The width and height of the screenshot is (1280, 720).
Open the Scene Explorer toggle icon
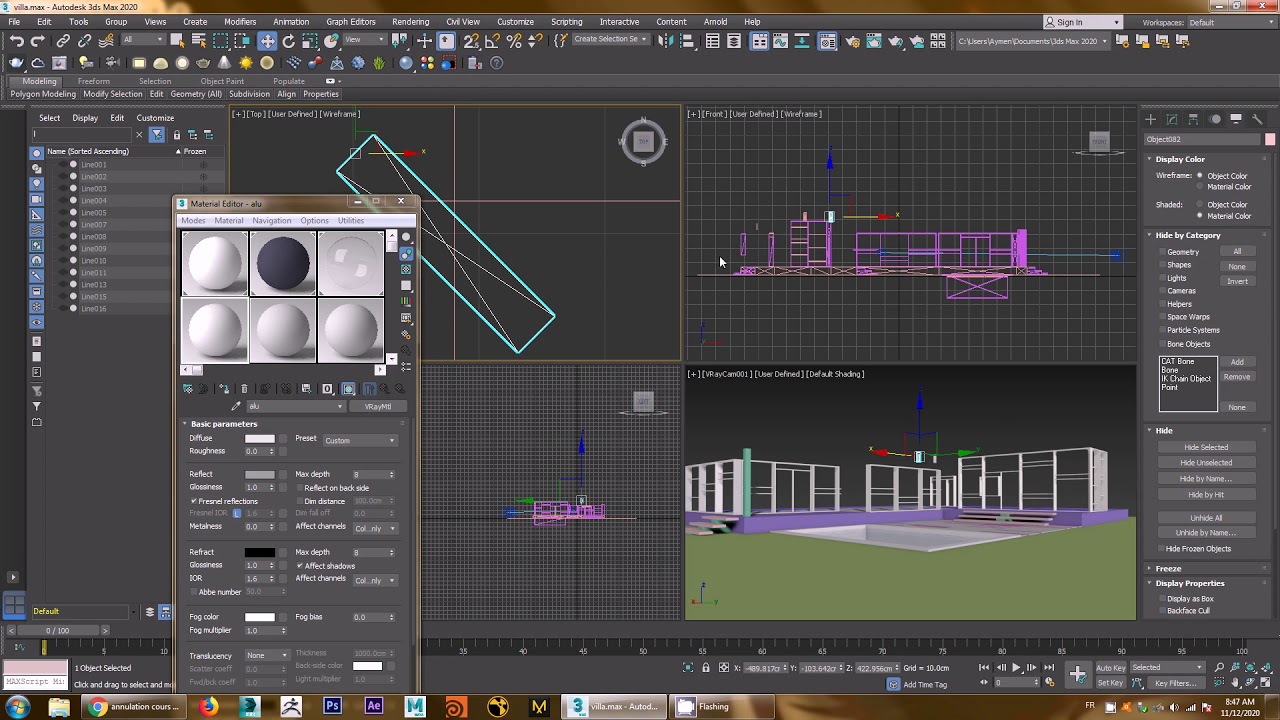tap(712, 41)
